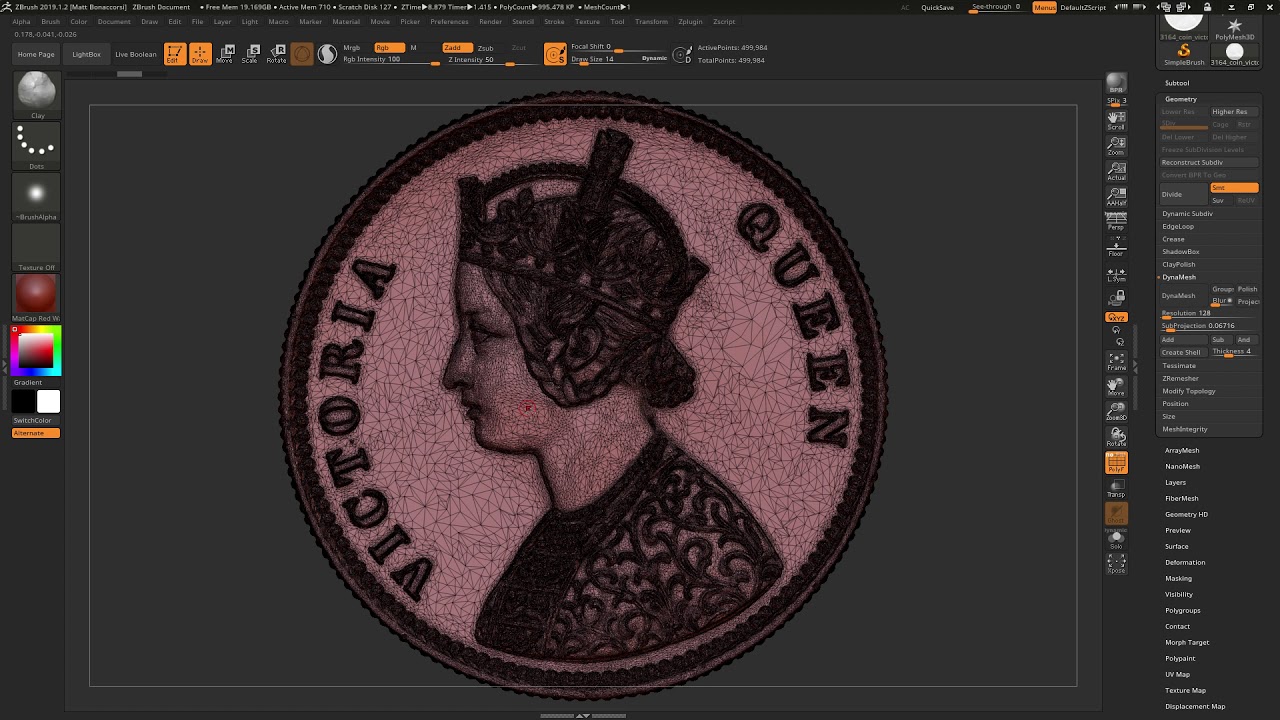The image size is (1280, 720).
Task: Collapse the Geometry section header
Action: (x=1181, y=99)
